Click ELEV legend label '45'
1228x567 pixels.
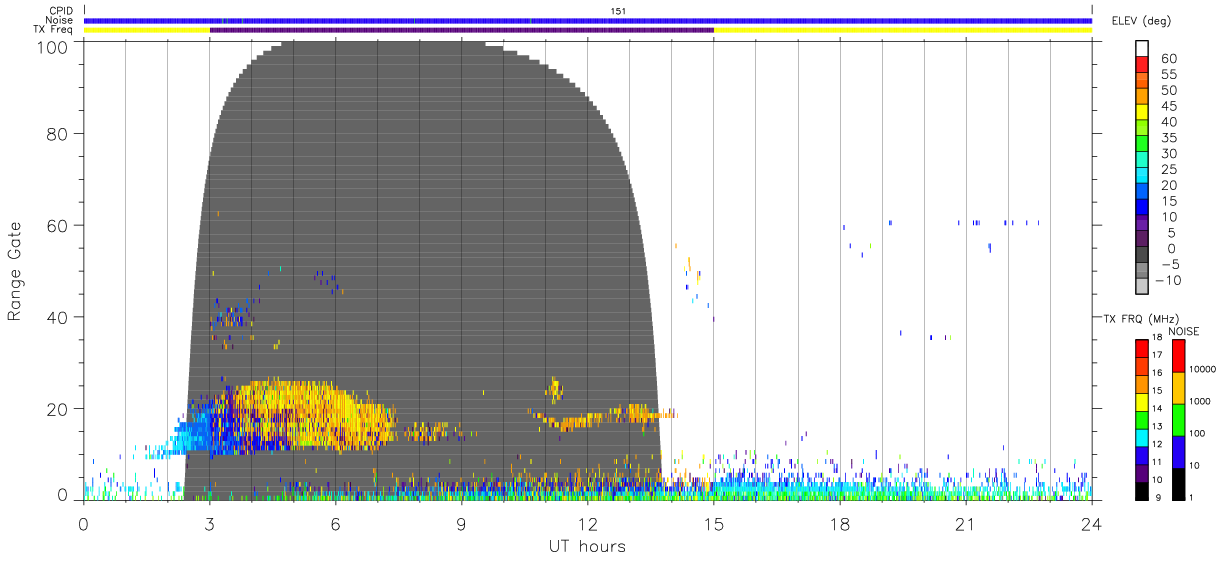(x=1167, y=106)
